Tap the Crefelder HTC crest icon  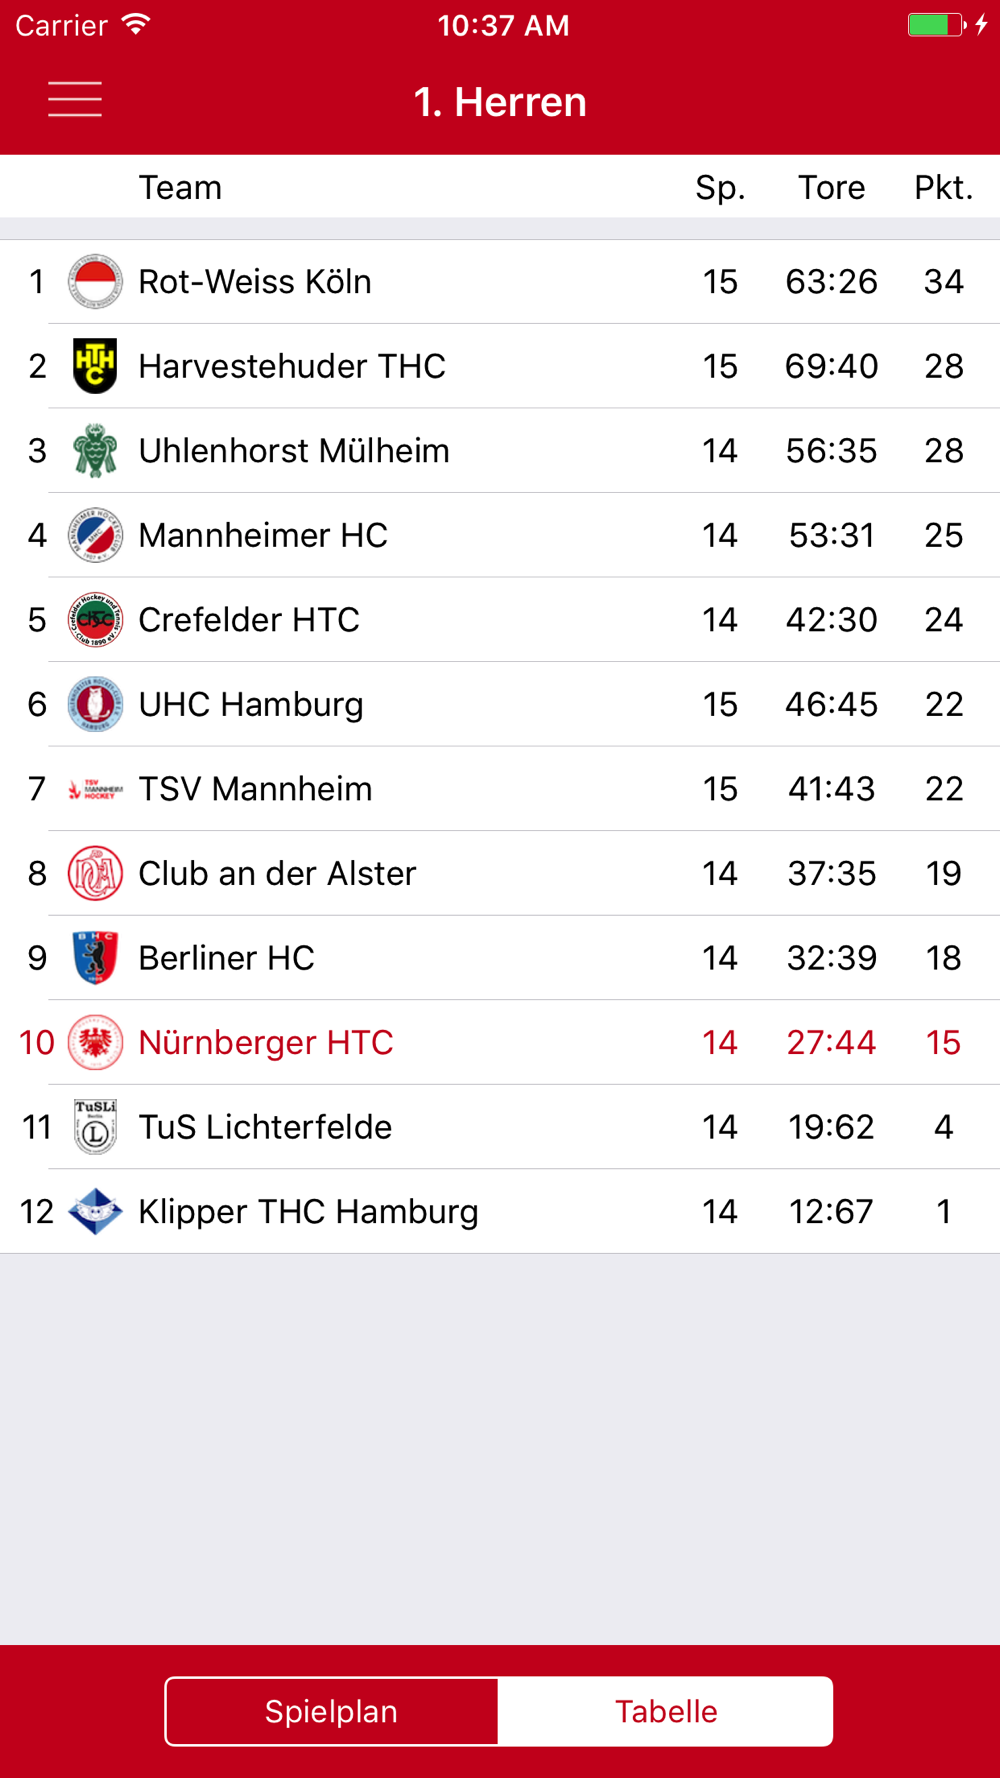(x=95, y=620)
